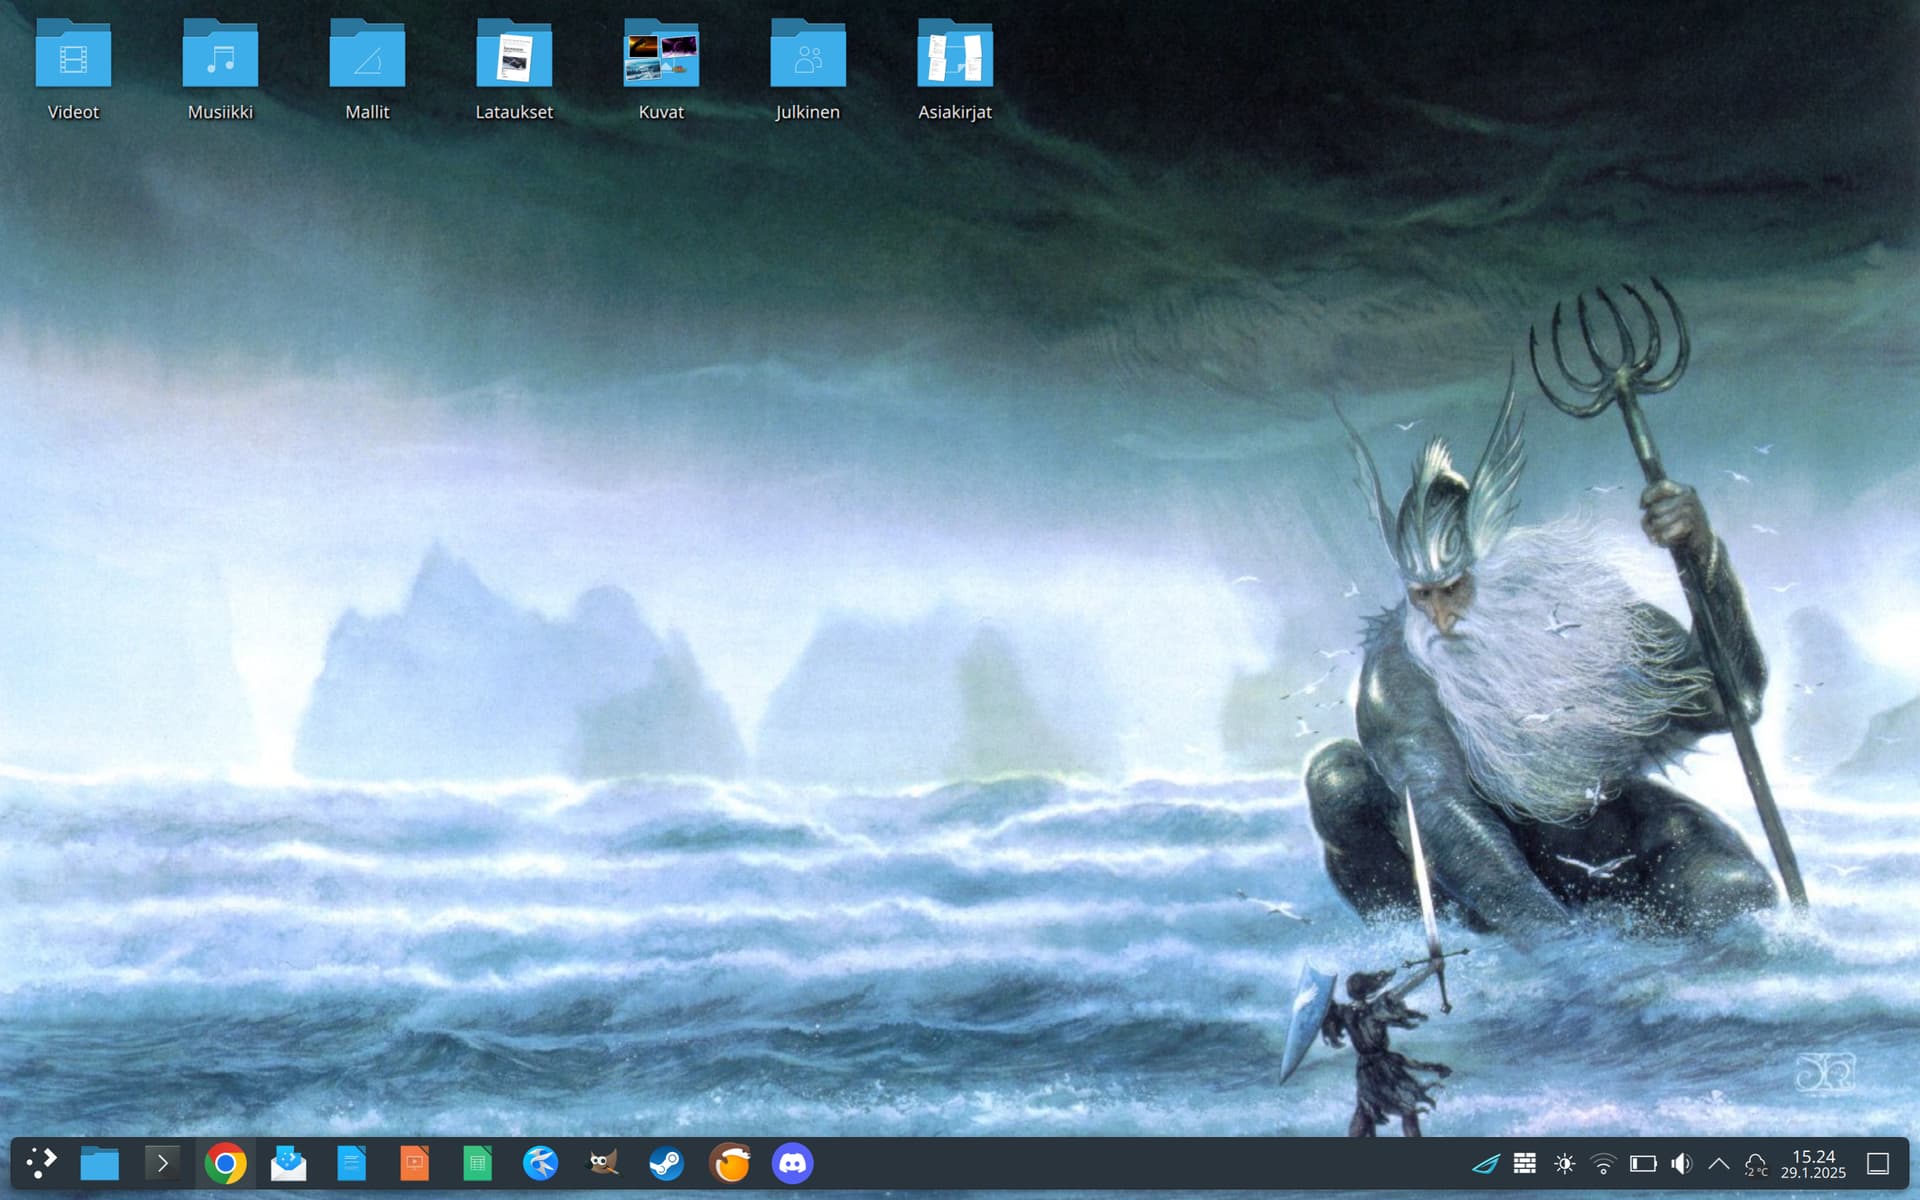Screen dimensions: 1920x1200
Task: Launch the Konsole terminal from taskbar
Action: pyautogui.click(x=162, y=1163)
